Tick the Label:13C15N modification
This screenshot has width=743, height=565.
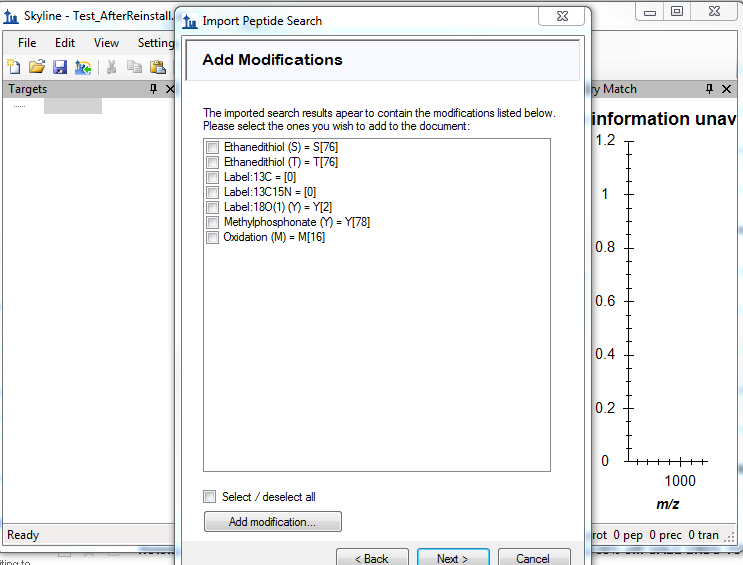click(212, 192)
